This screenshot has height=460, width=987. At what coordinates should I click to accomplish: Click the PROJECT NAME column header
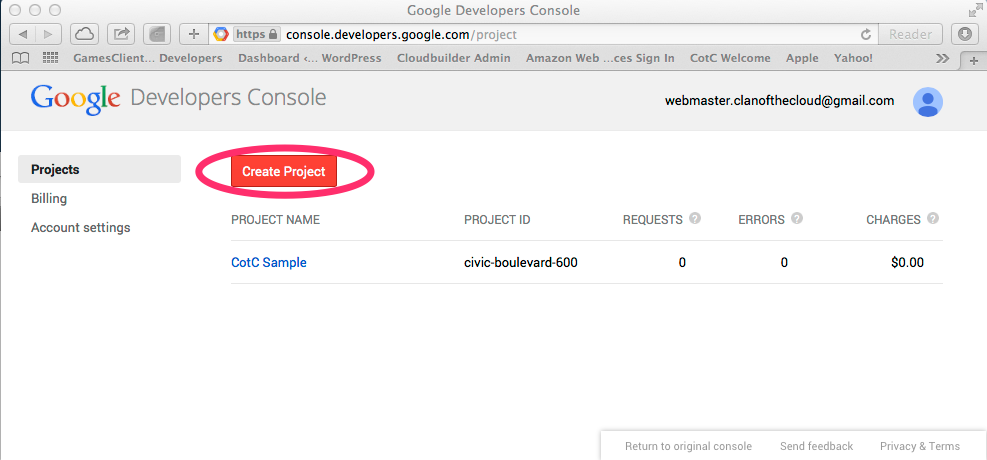tap(276, 220)
